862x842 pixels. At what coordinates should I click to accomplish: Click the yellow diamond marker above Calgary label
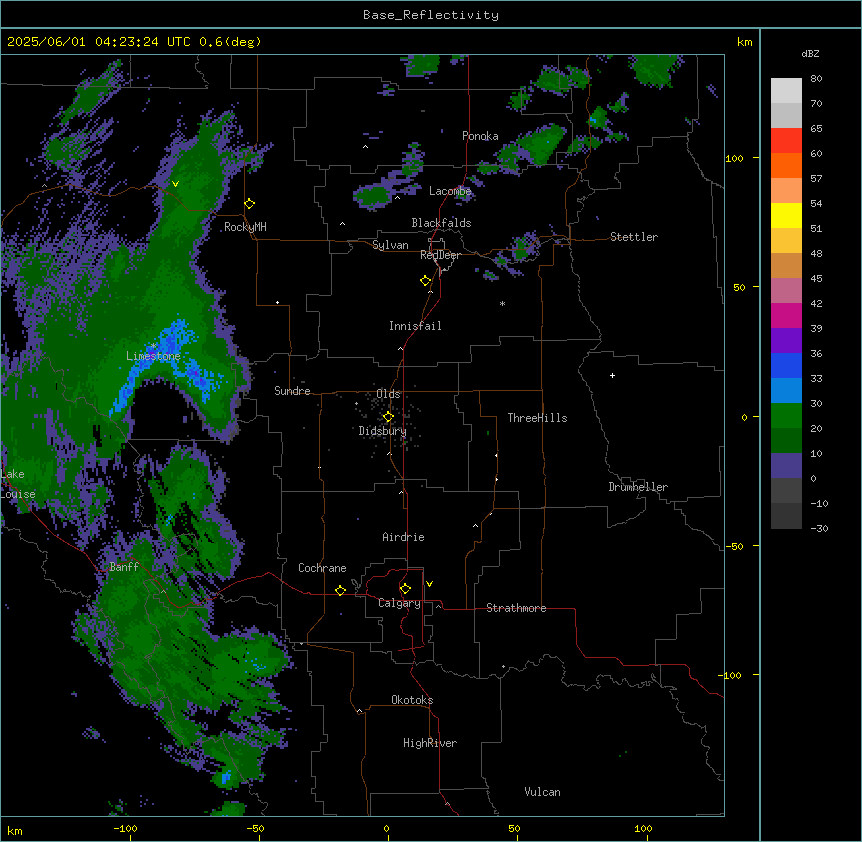[405, 589]
